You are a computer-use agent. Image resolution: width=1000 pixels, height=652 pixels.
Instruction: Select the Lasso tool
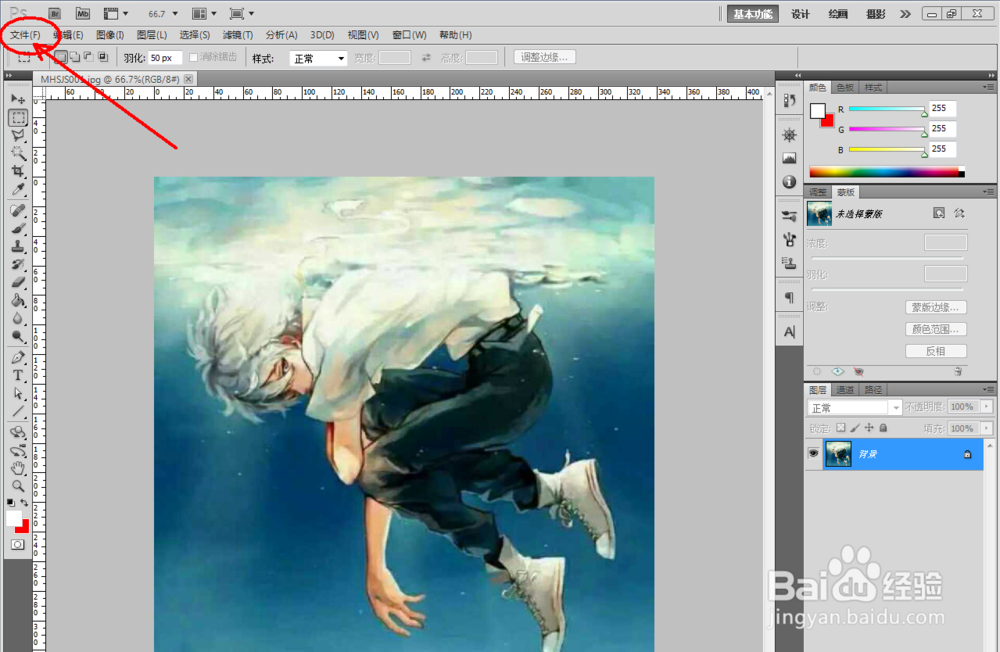tap(18, 135)
